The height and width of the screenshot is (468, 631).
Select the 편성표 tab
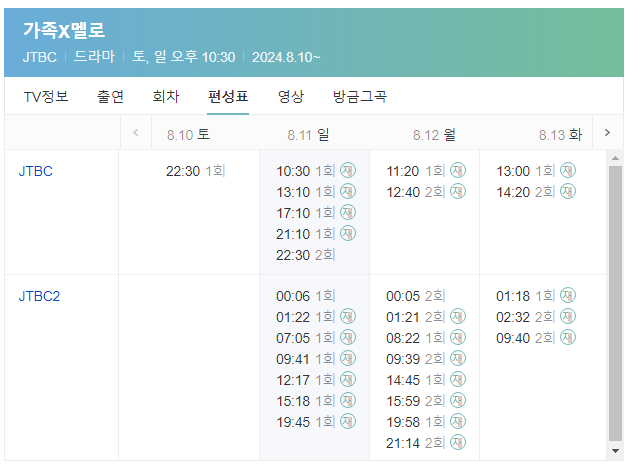[228, 97]
